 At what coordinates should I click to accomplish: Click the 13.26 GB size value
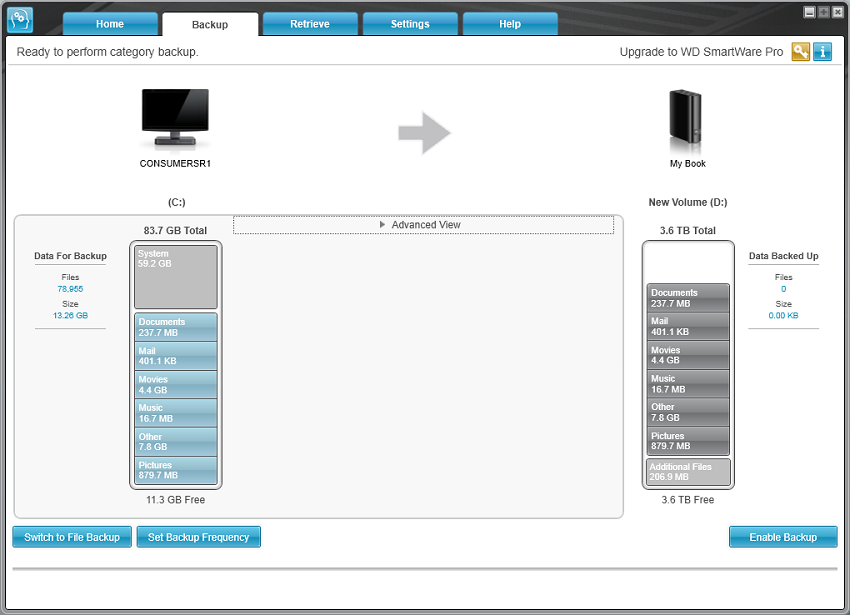(70, 315)
